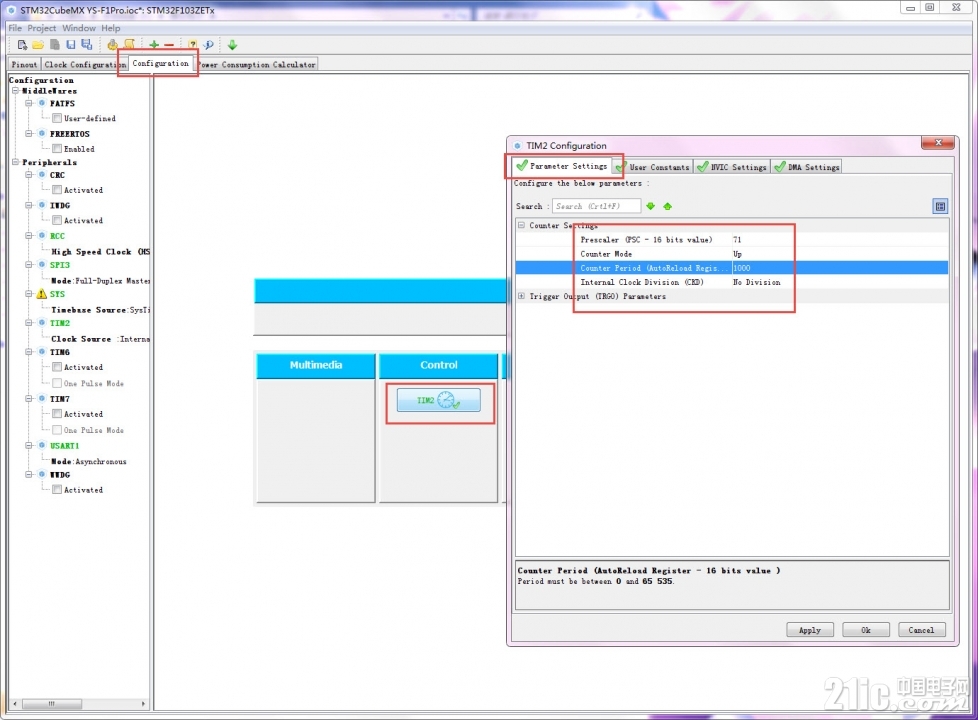Collapse the MiddleWares tree node

coord(16,90)
